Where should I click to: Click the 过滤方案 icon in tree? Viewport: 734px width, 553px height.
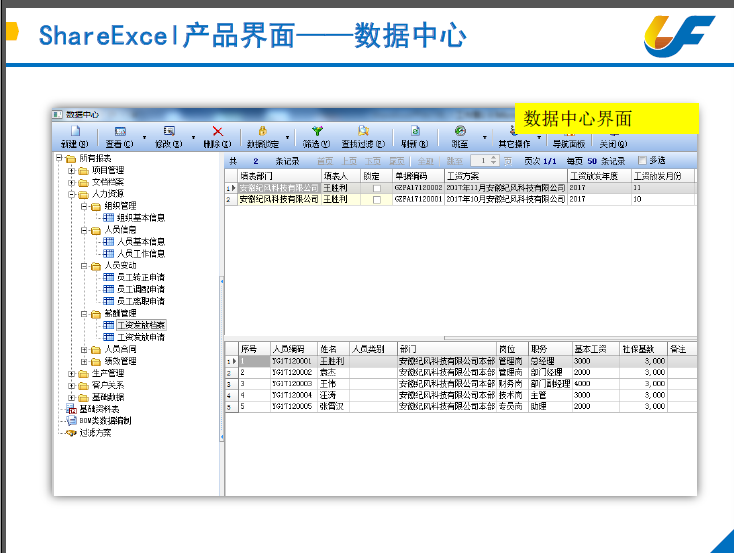pyautogui.click(x=71, y=433)
